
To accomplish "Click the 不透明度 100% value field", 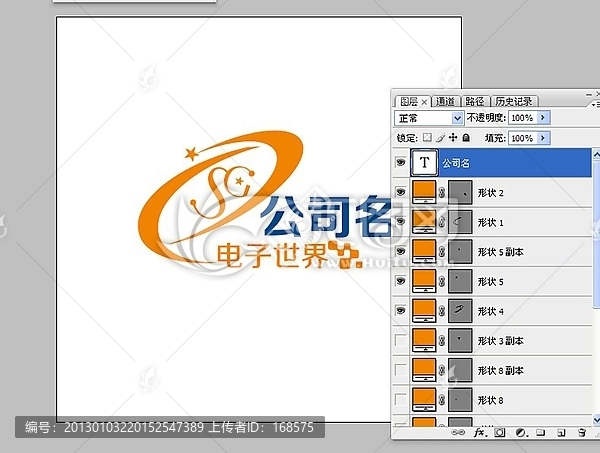I will point(523,117).
